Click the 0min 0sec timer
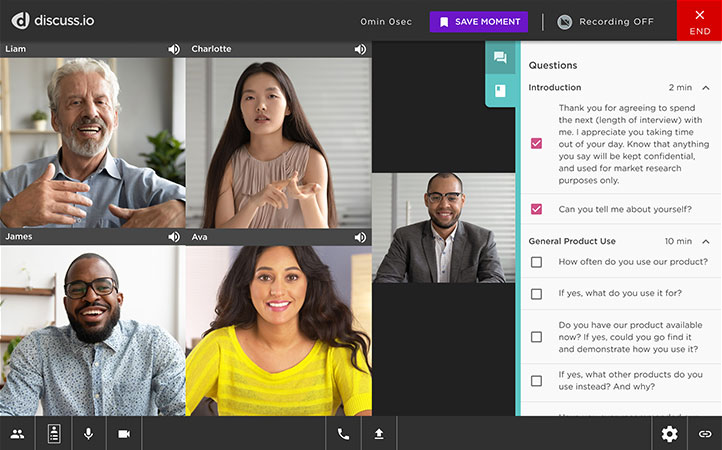 [x=386, y=22]
